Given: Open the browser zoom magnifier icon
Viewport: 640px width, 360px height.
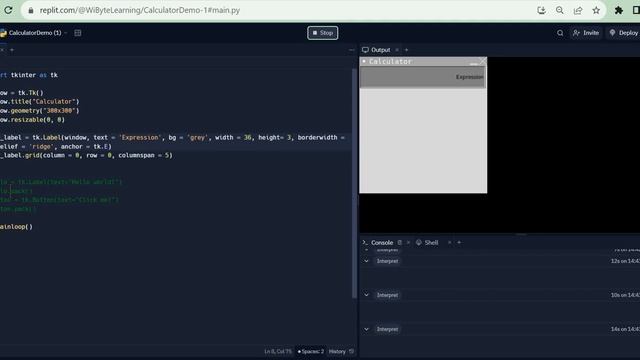Looking at the screenshot, I should pyautogui.click(x=560, y=10).
